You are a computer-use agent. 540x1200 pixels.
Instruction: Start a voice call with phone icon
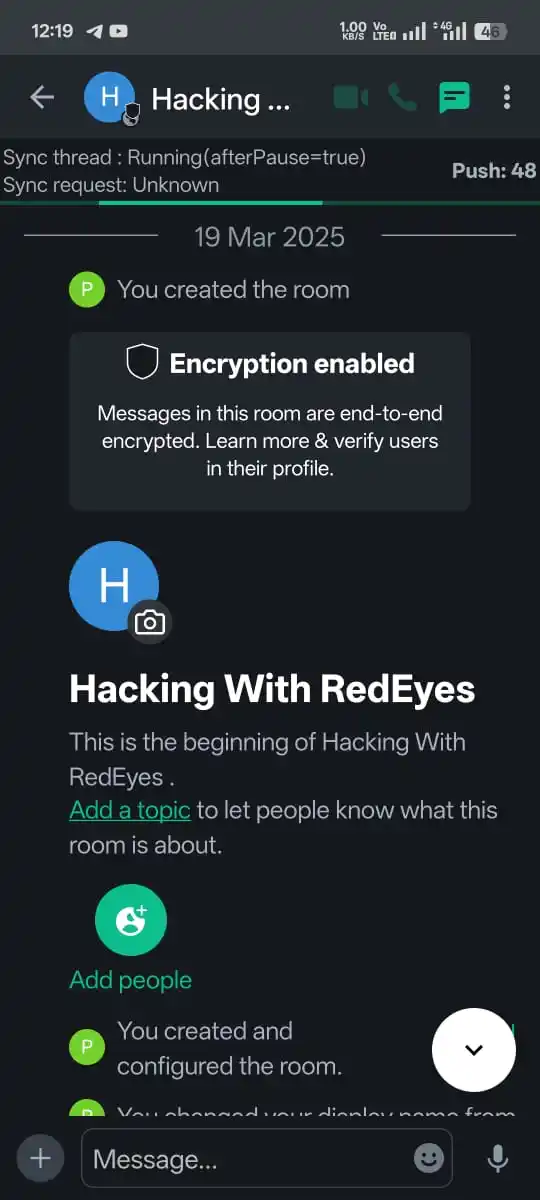click(x=402, y=97)
